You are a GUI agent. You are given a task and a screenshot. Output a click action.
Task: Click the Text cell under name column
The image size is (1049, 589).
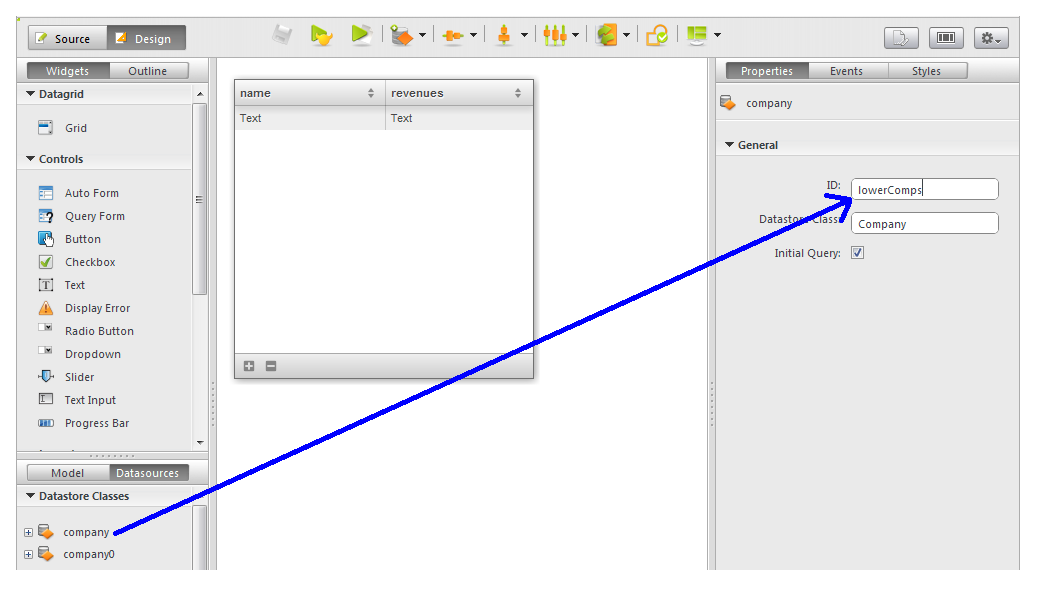[310, 118]
